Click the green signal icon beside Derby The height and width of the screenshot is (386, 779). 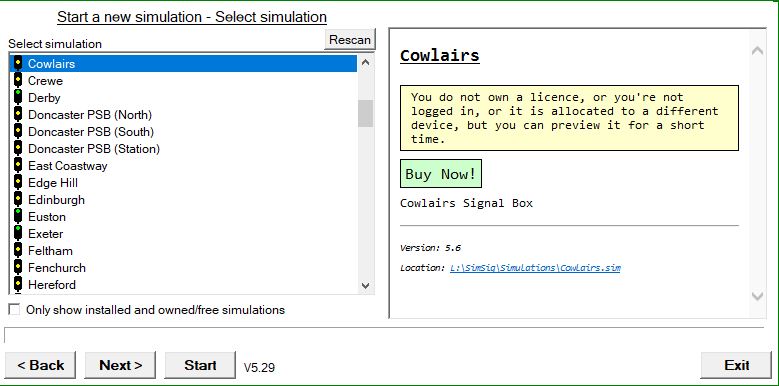coord(18,97)
